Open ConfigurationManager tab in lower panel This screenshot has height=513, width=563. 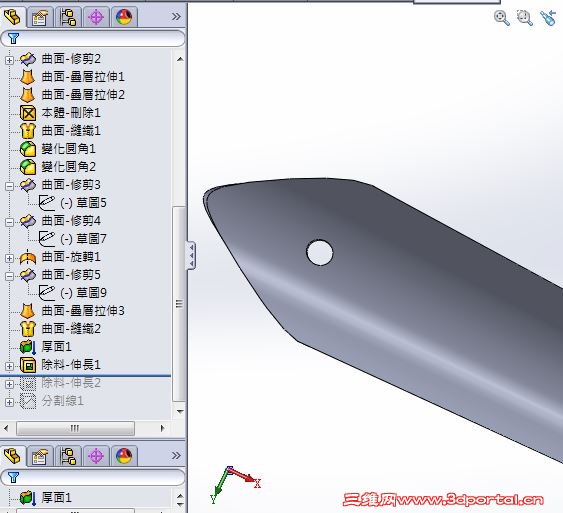(68, 456)
